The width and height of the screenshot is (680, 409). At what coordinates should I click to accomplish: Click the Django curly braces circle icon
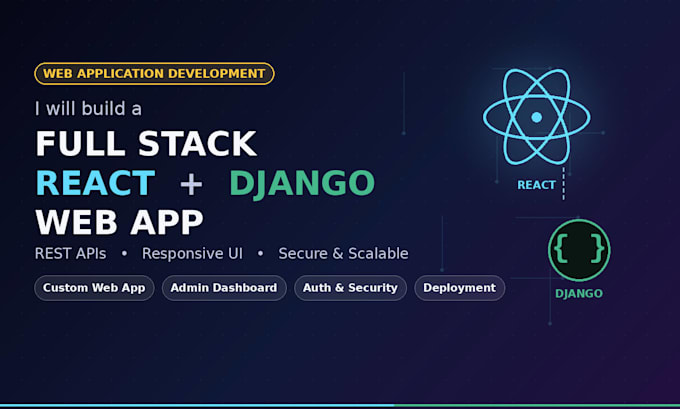(x=579, y=250)
